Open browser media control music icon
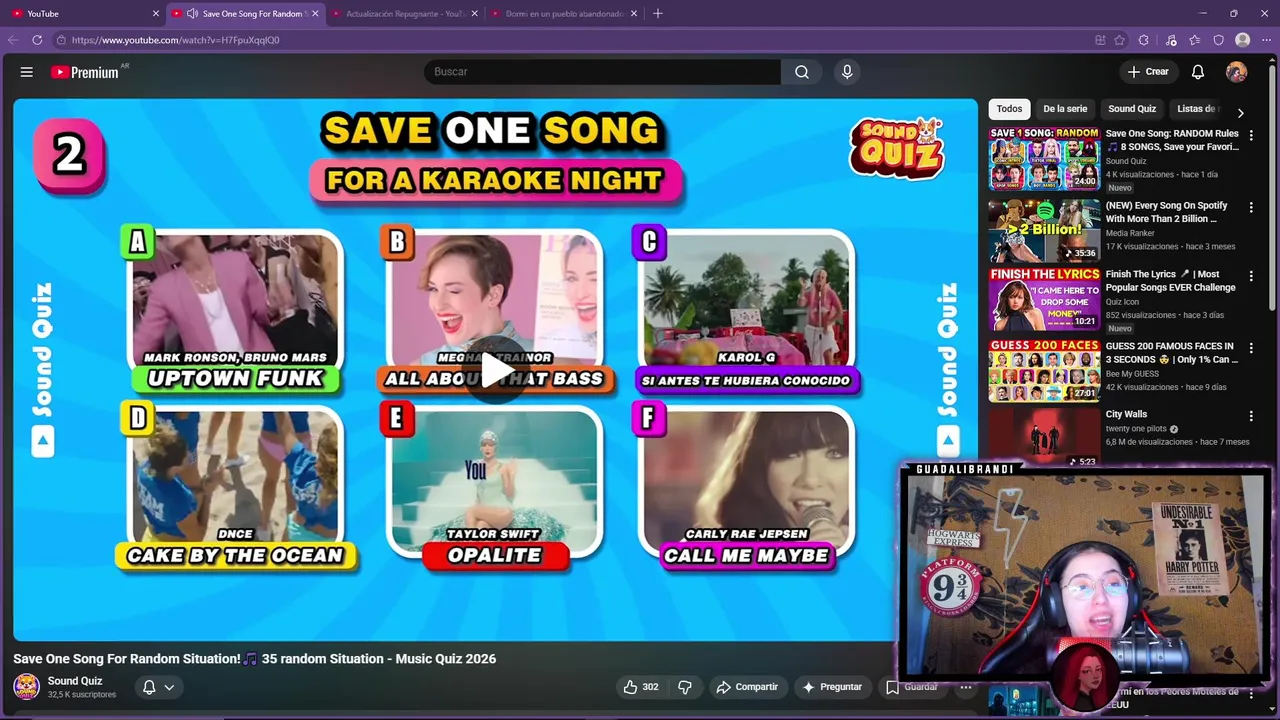The width and height of the screenshot is (1280, 720). coord(1171,40)
